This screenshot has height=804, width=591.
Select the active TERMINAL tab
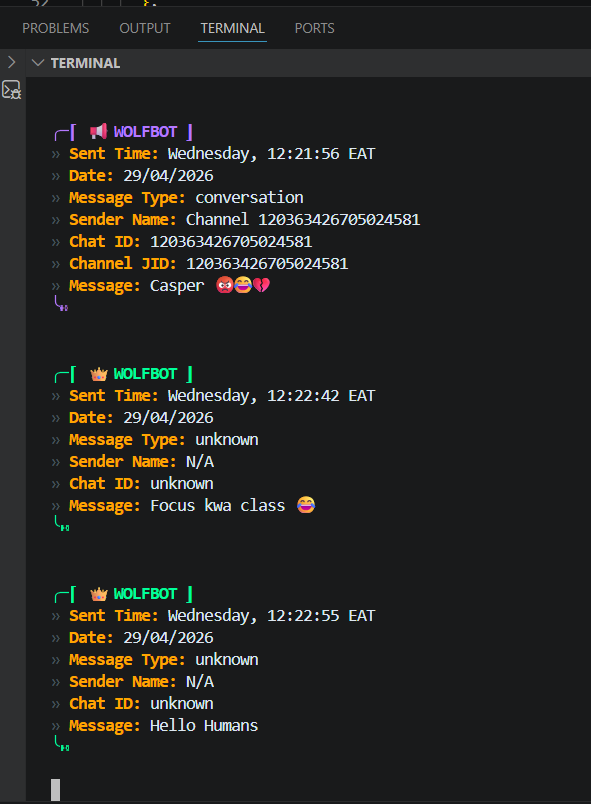[x=232, y=28]
